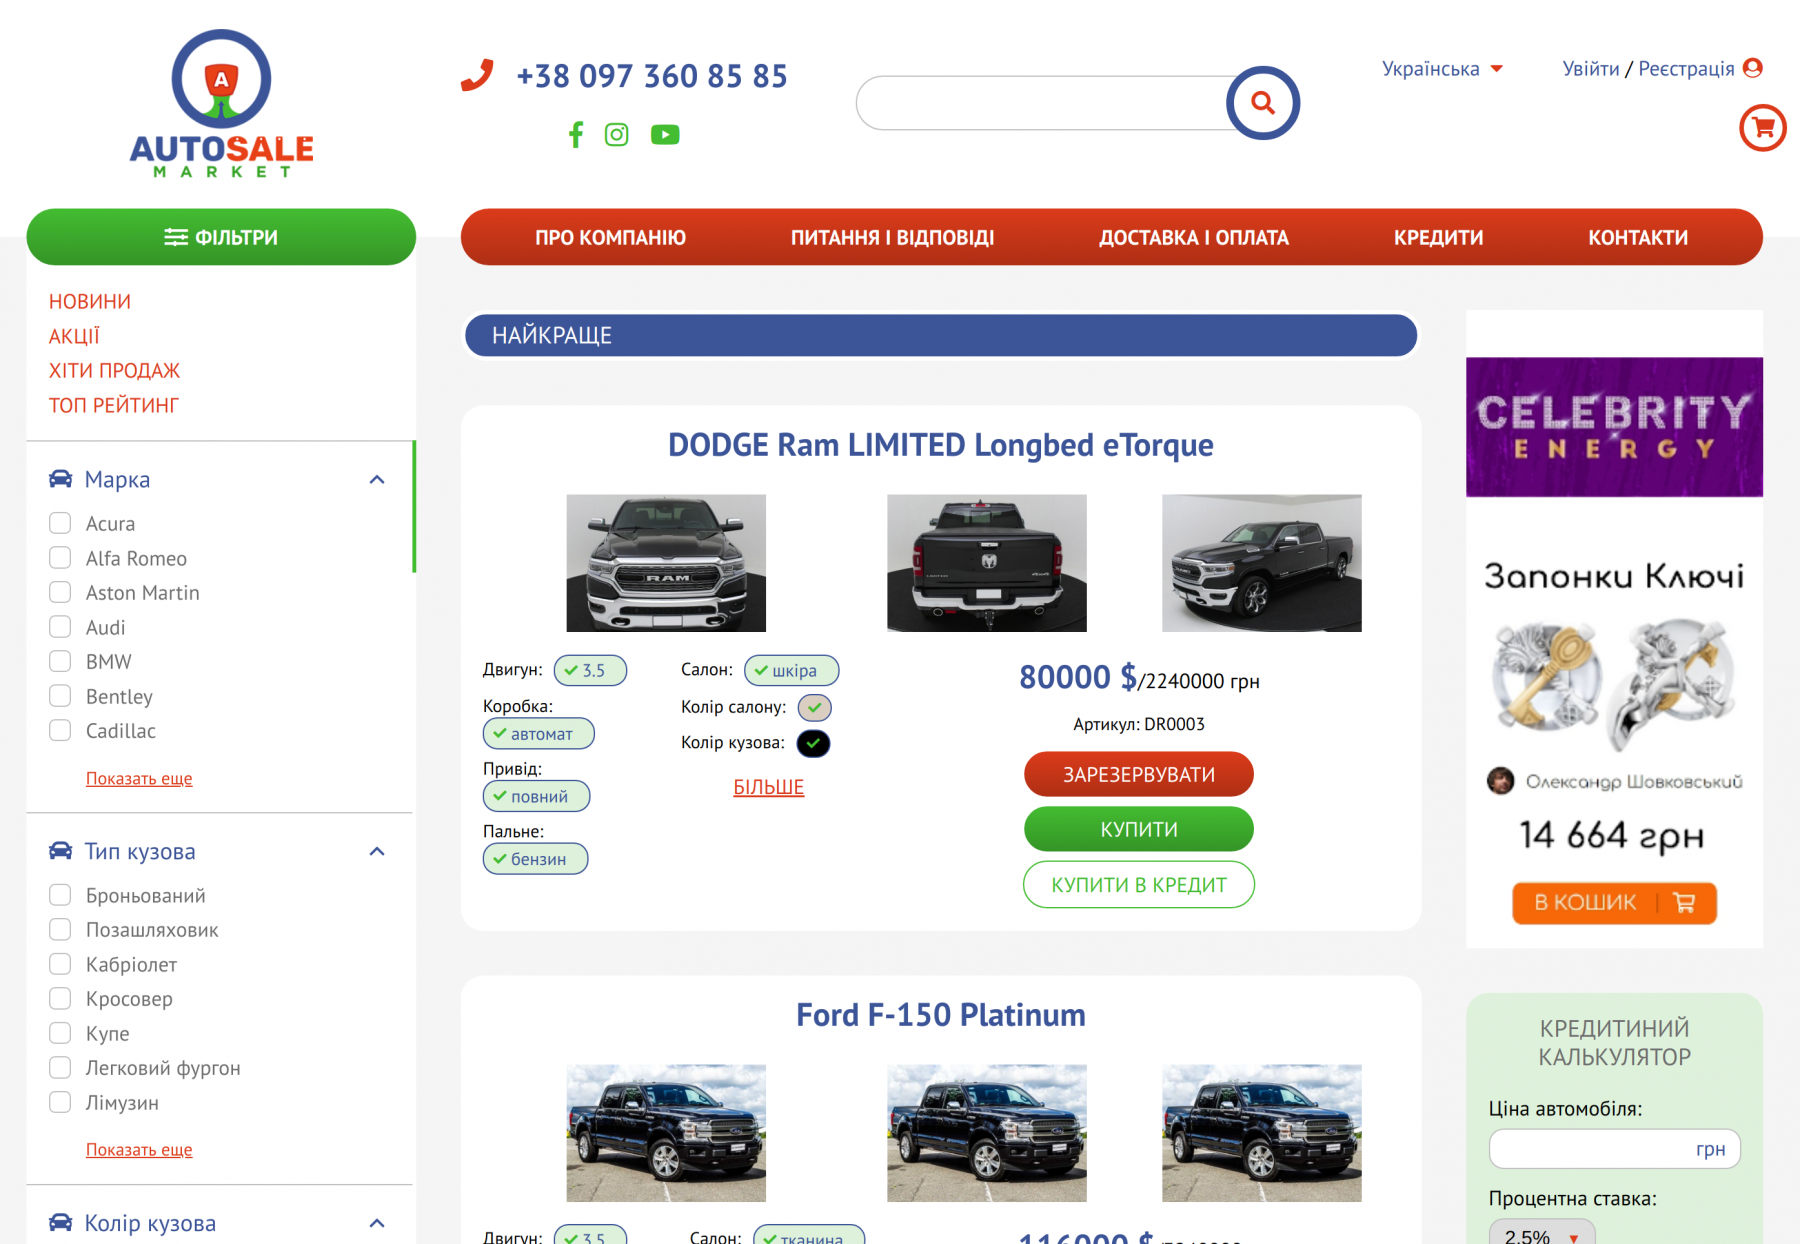This screenshot has width=1800, height=1244.
Task: Open the НОВИНИ sidebar link
Action: click(90, 302)
